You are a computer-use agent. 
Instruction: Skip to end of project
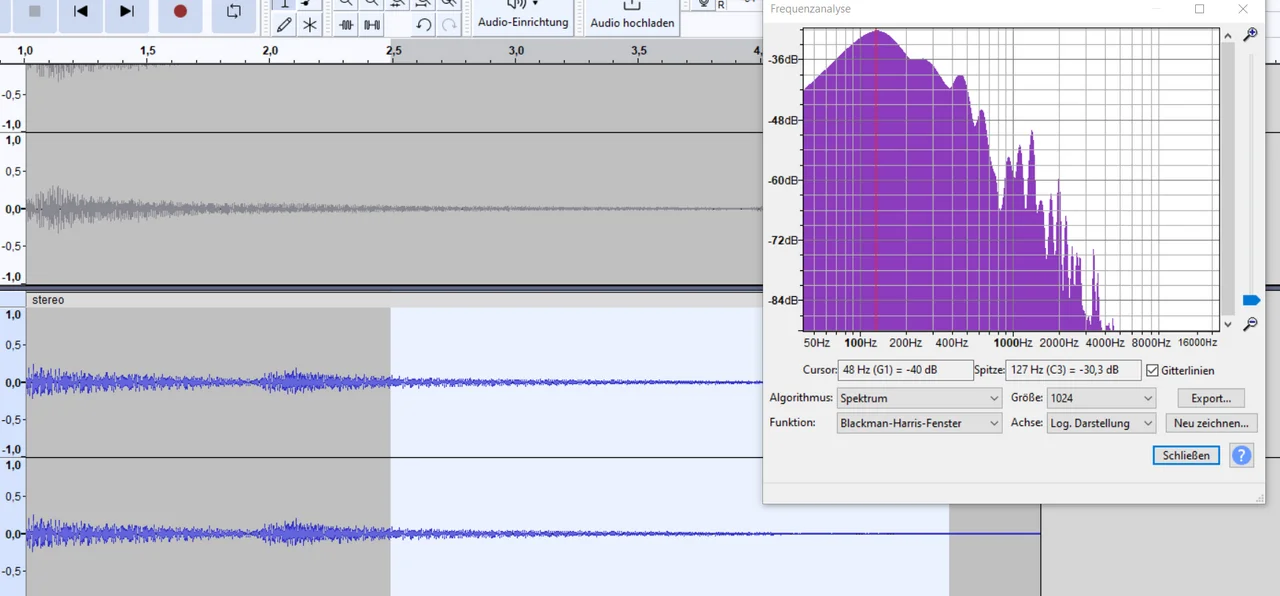127,12
